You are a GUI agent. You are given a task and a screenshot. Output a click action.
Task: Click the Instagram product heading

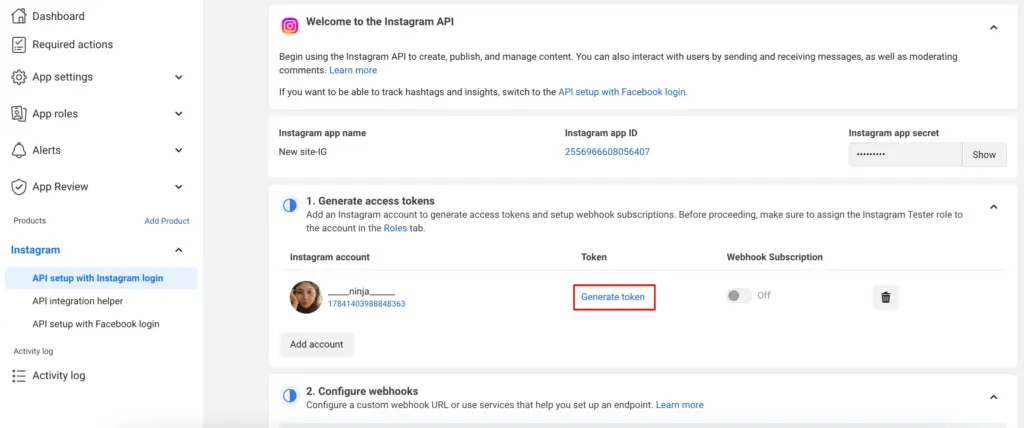point(35,250)
